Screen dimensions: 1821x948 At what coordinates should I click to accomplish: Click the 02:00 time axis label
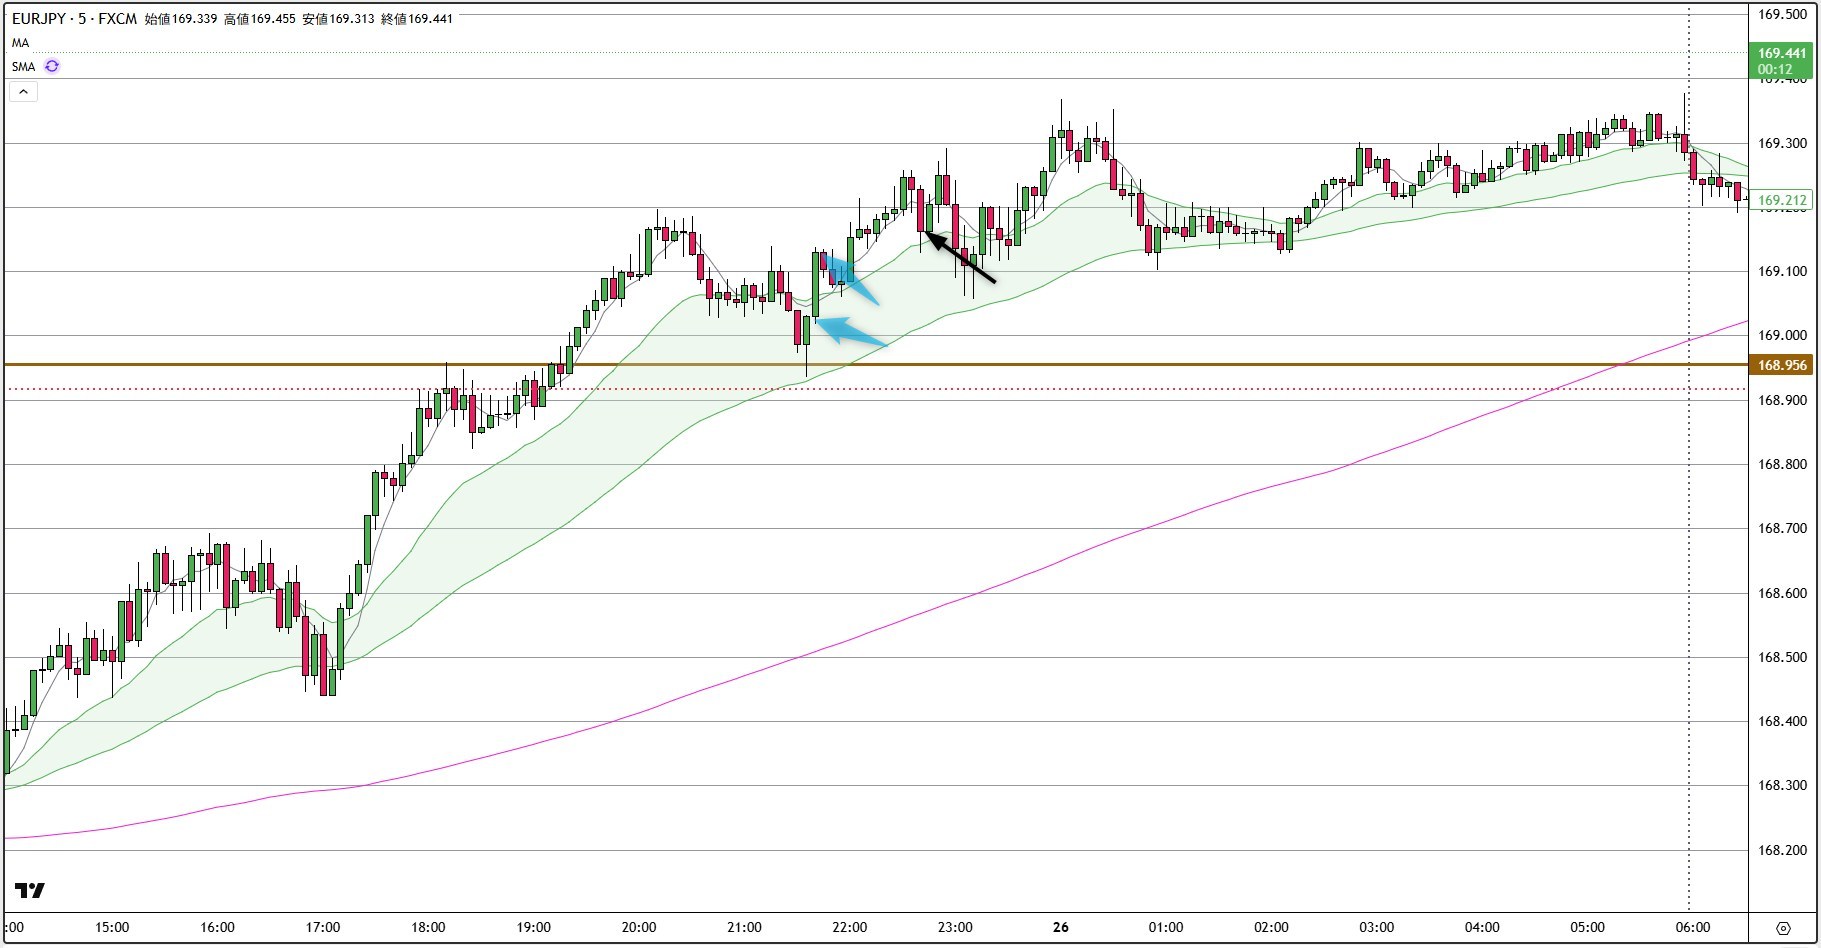click(1271, 927)
